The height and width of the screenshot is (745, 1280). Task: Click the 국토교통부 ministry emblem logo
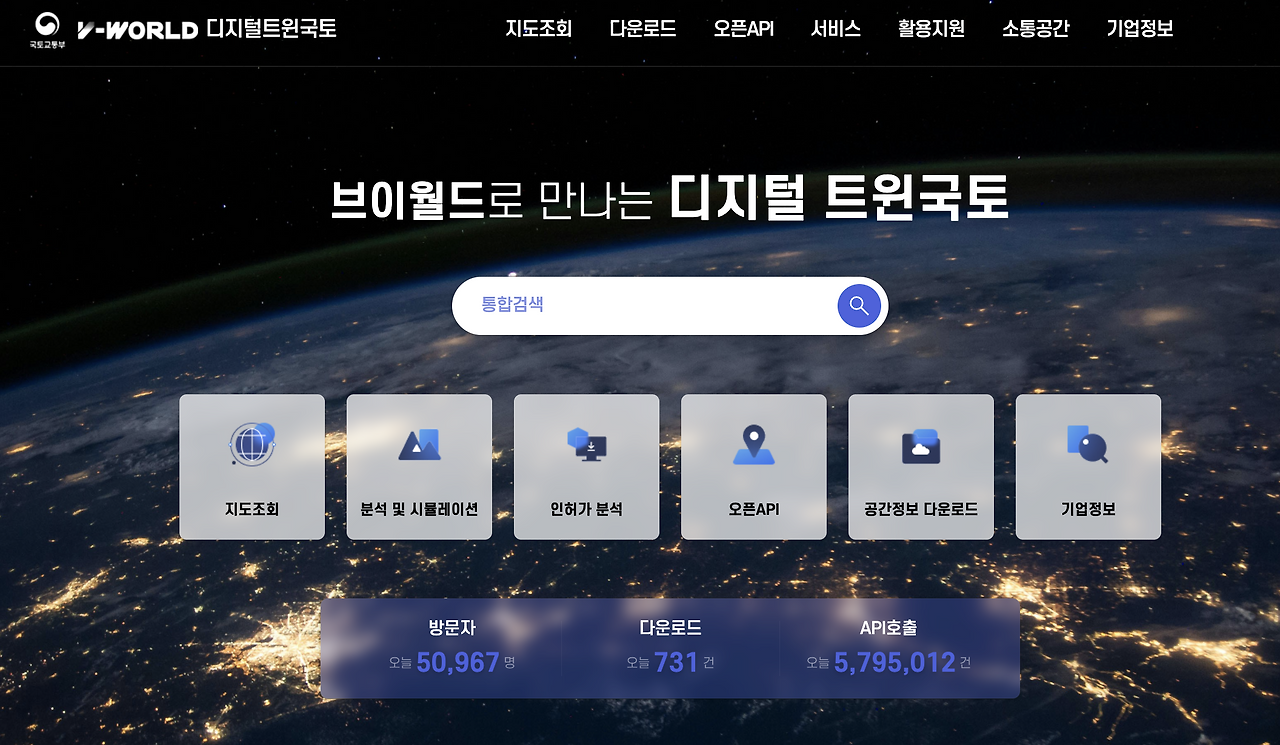47,30
